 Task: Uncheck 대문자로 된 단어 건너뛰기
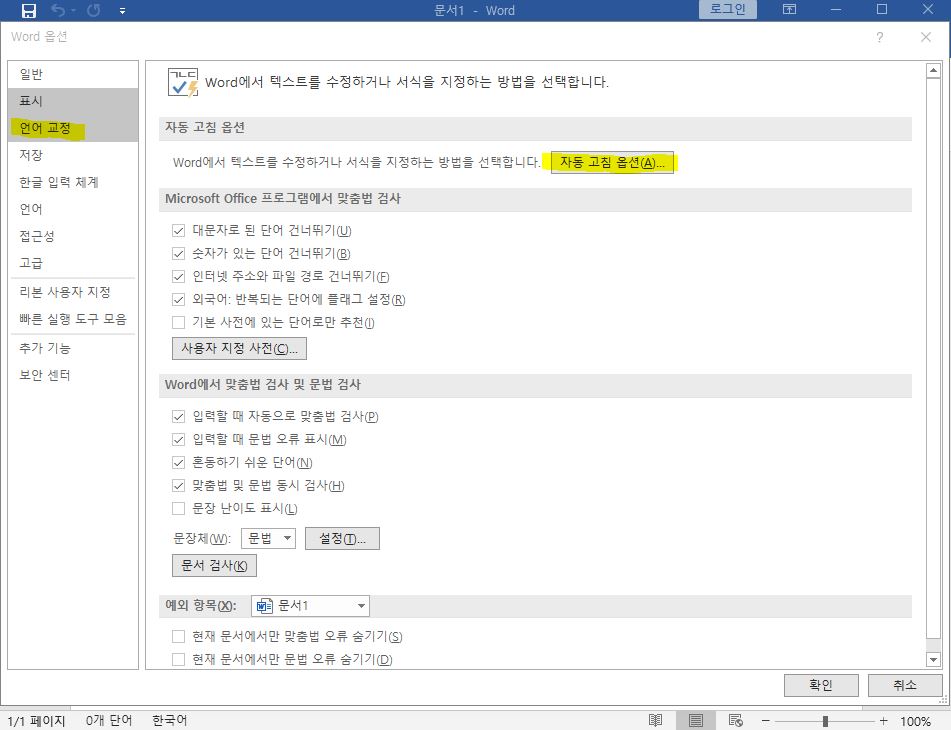(x=178, y=230)
